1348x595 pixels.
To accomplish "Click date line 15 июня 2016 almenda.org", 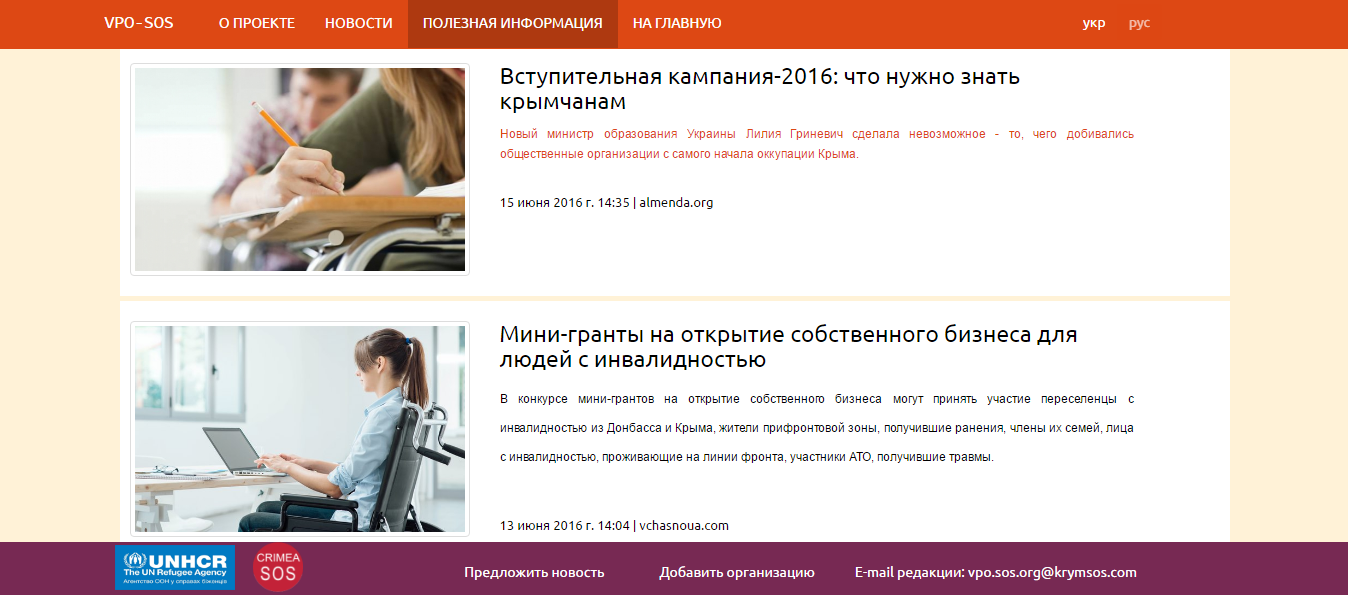I will 606,202.
